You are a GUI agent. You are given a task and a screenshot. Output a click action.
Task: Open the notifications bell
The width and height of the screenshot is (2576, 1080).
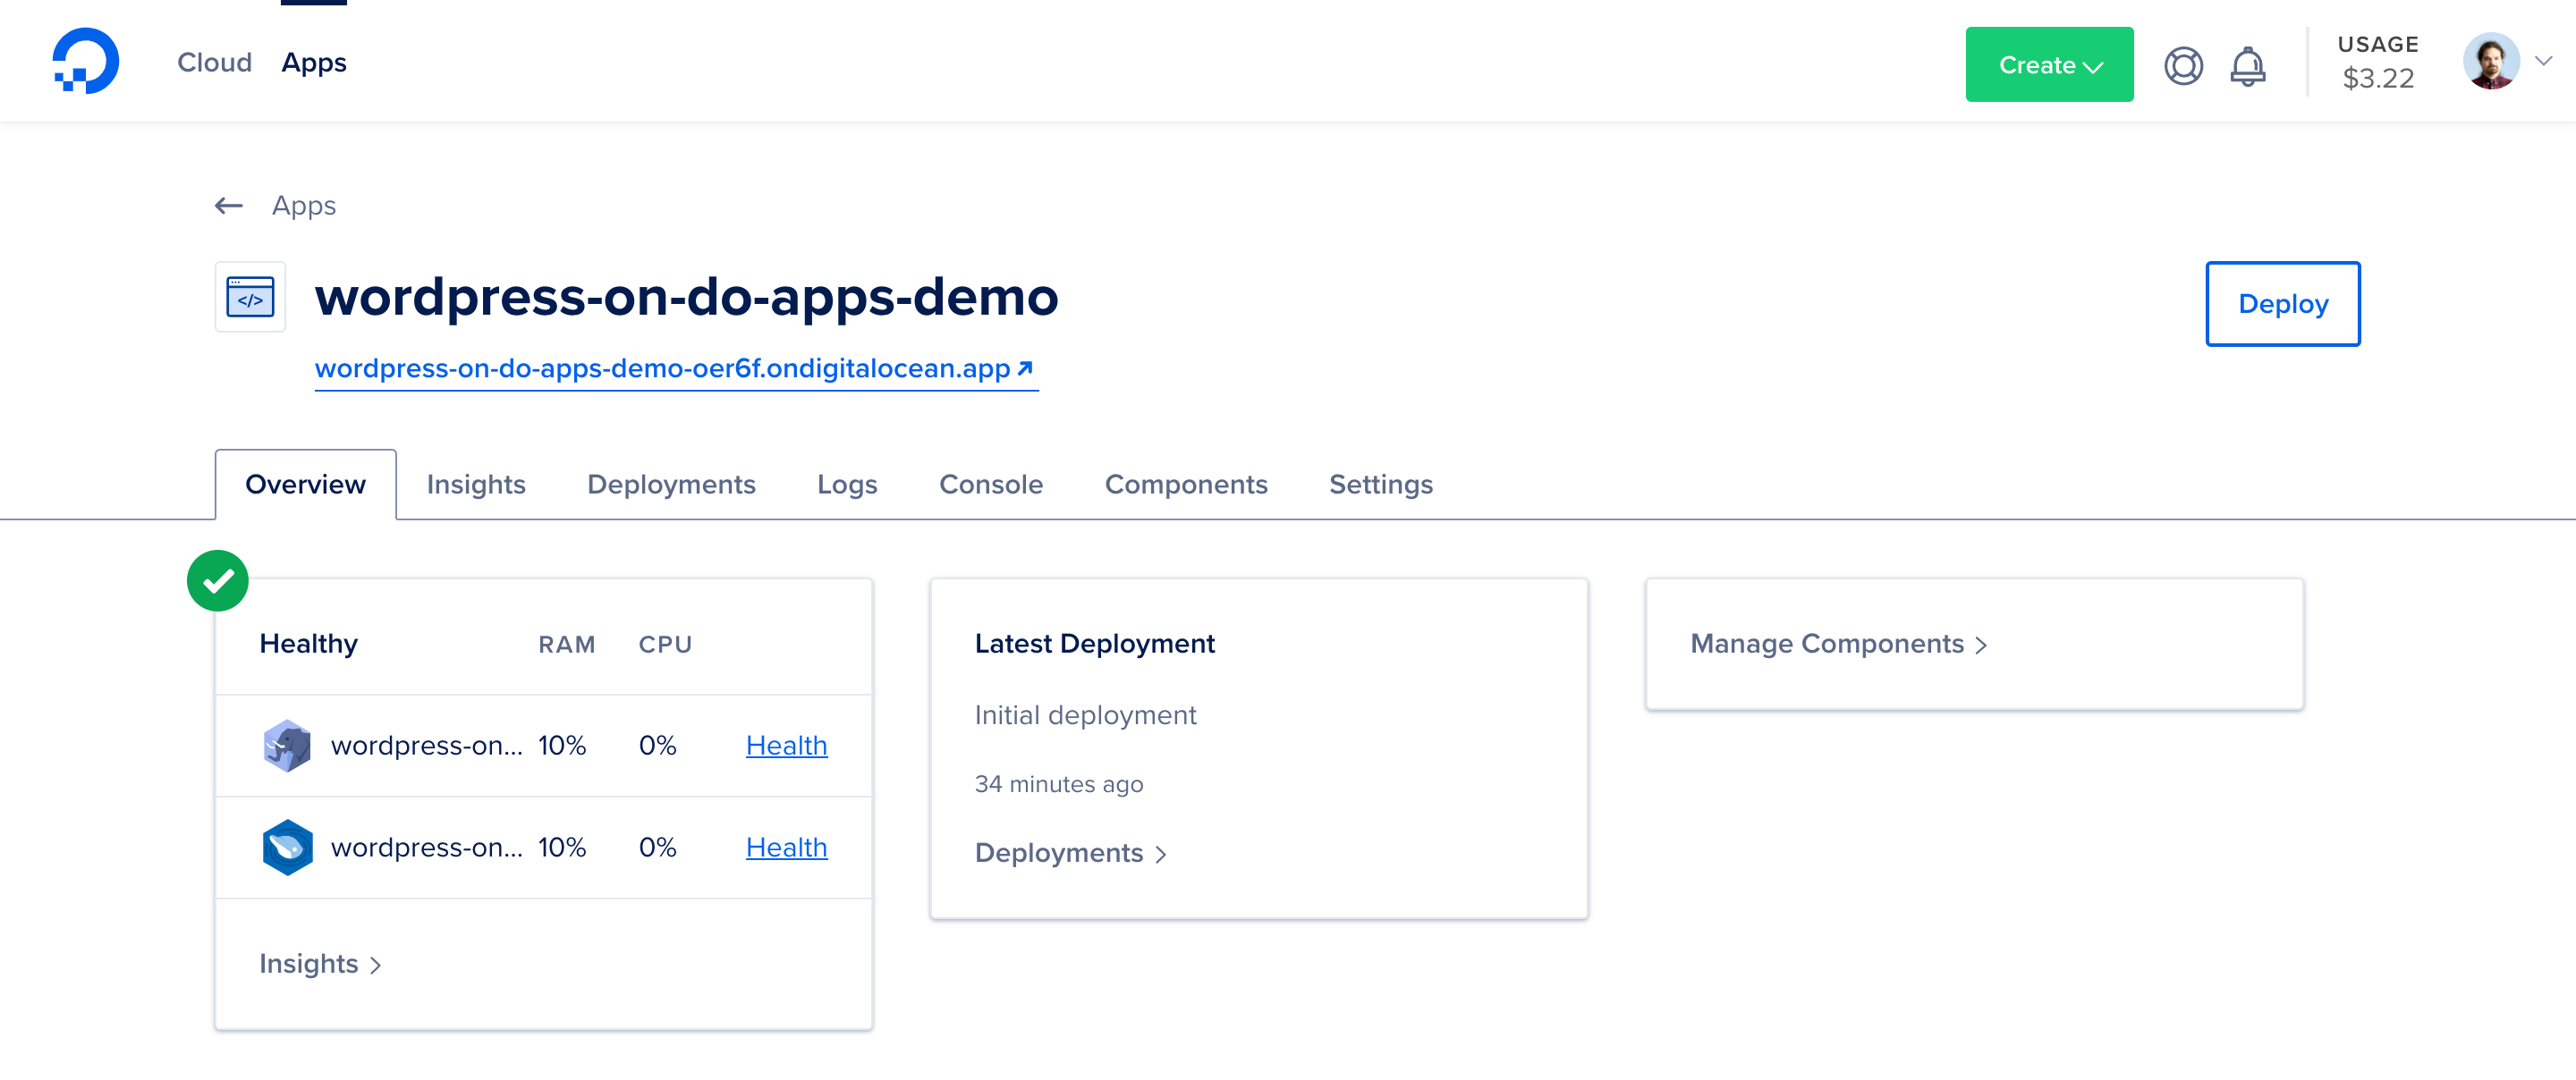tap(2247, 66)
